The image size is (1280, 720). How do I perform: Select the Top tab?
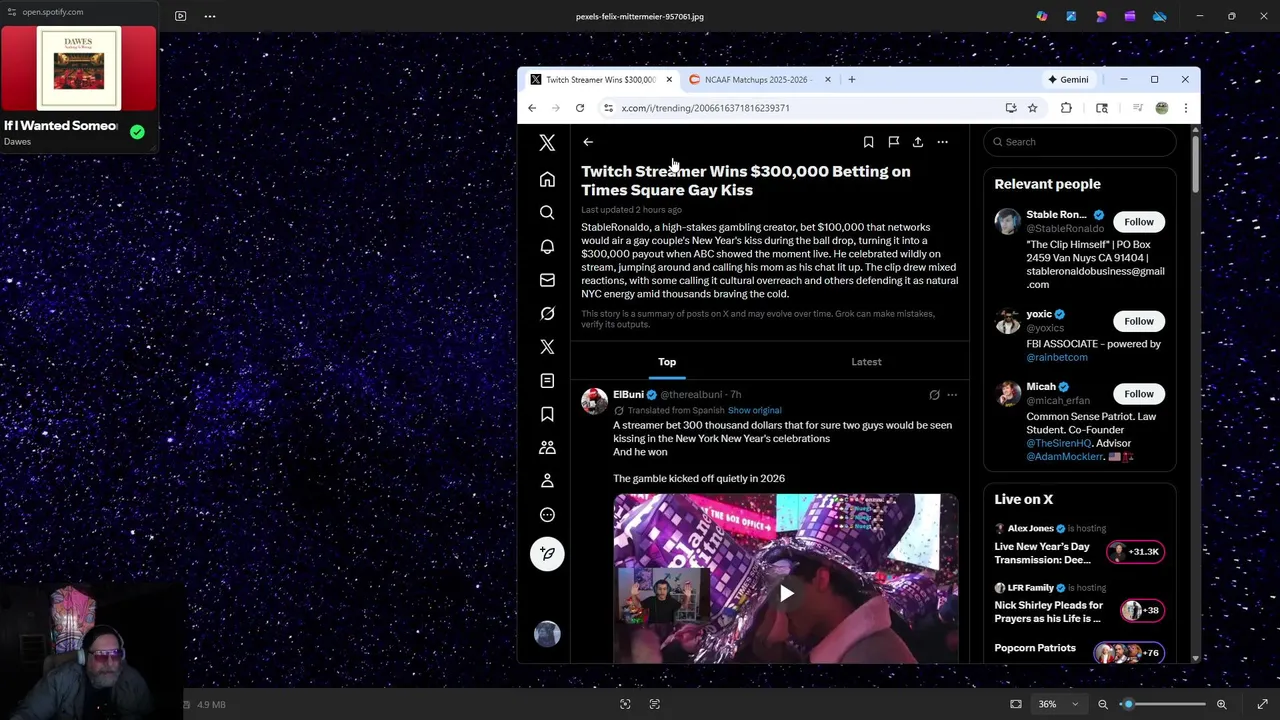click(x=667, y=362)
